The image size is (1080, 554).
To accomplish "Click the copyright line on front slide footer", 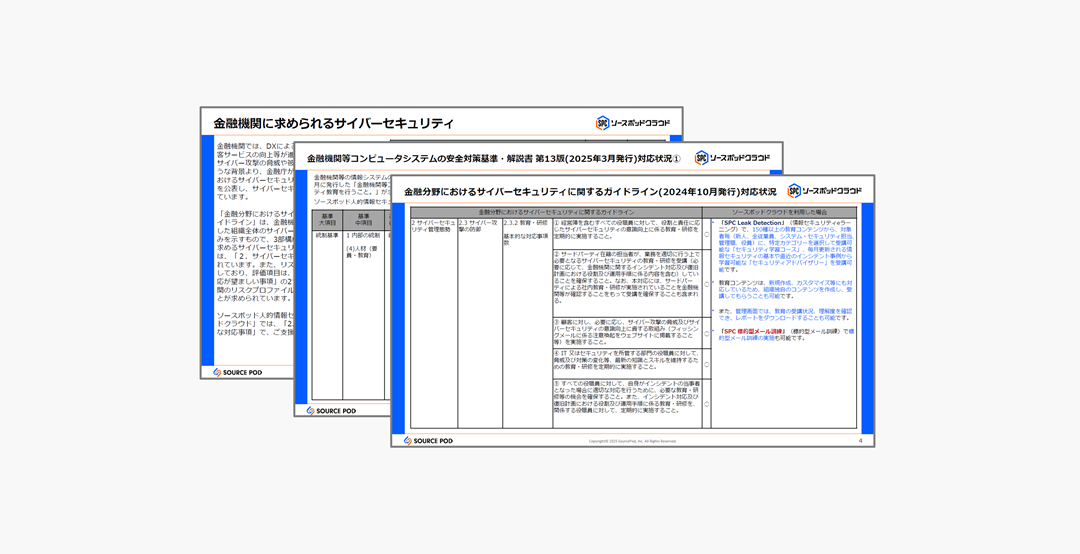I will click(x=632, y=441).
